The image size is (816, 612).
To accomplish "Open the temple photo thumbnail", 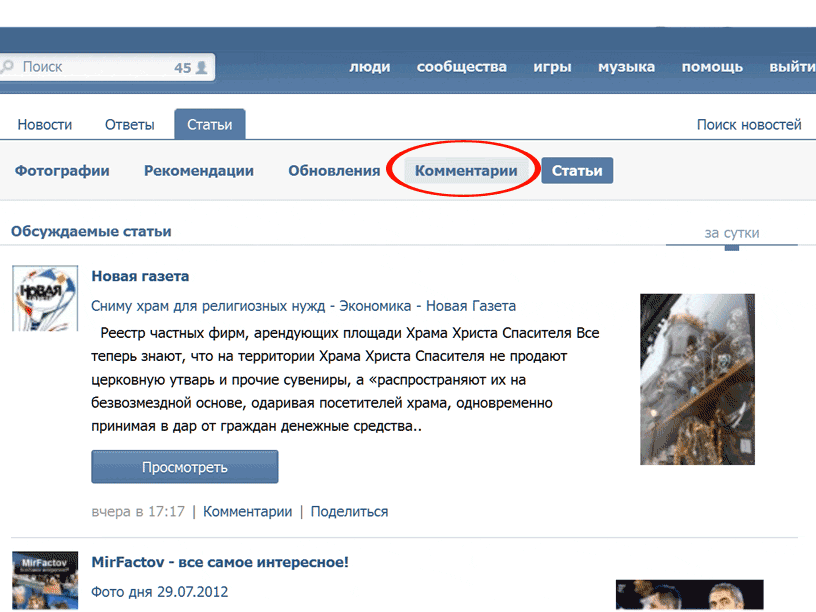I will 697,379.
